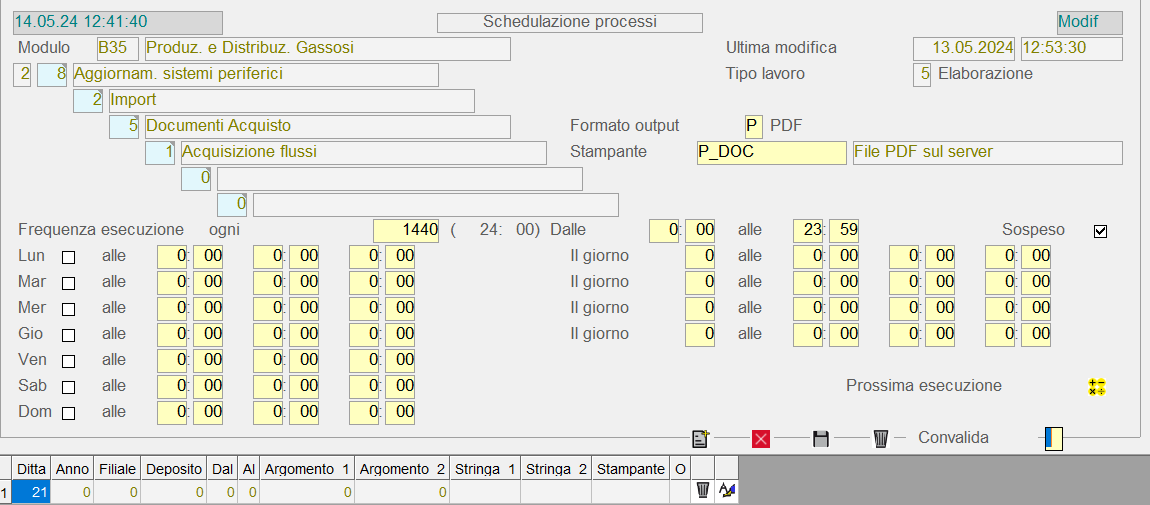Click the new document icon
The height and width of the screenshot is (505, 1150).
(x=700, y=438)
